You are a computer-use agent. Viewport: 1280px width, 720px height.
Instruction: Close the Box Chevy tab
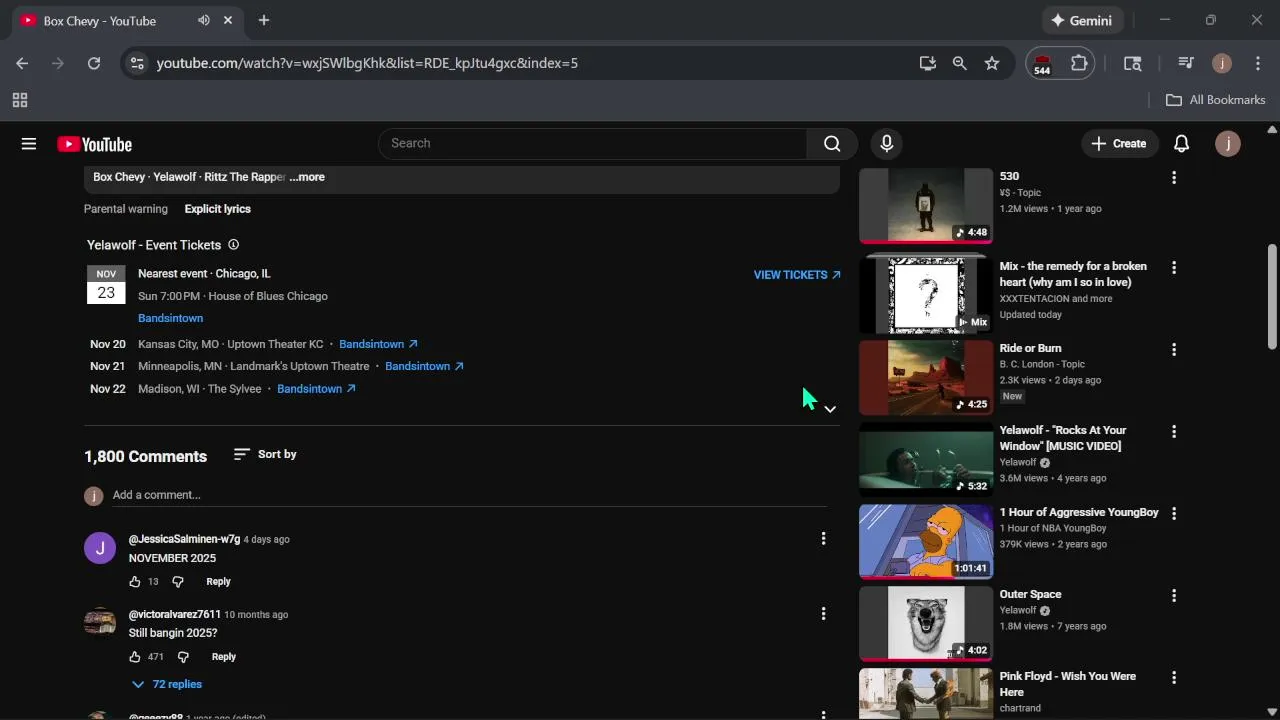(228, 20)
